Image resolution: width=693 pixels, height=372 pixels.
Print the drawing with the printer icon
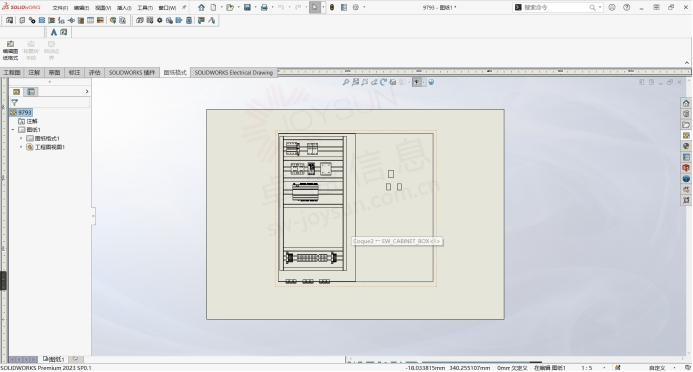point(264,8)
